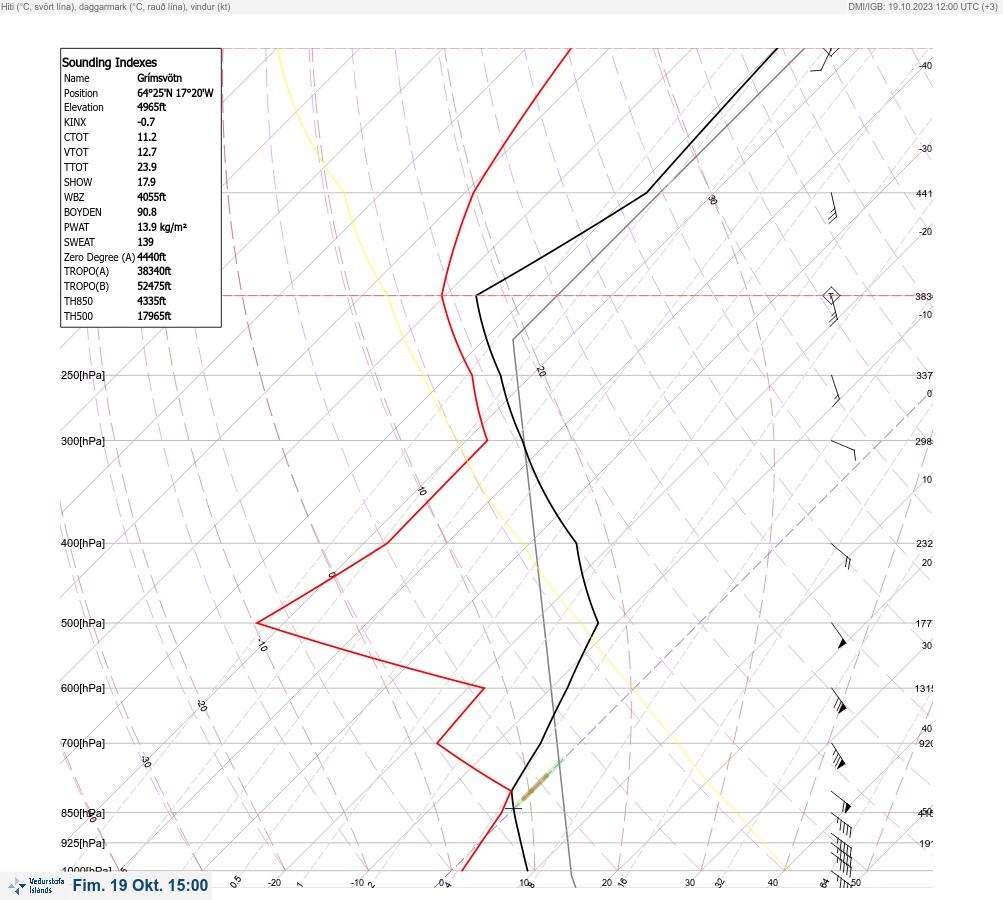Viewport: 1003px width, 900px height.
Task: Click the SWEAT value '139'
Action: [145, 242]
